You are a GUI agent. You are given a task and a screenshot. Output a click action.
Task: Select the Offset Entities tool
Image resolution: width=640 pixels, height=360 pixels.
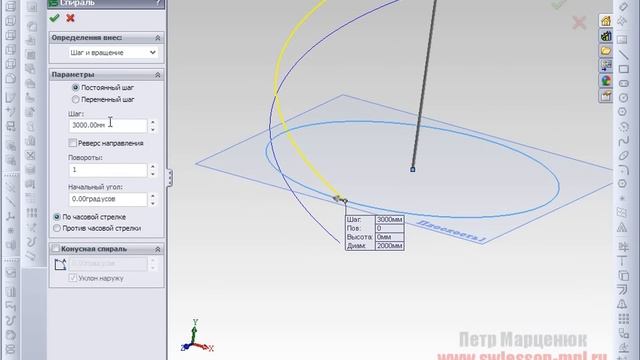[623, 290]
